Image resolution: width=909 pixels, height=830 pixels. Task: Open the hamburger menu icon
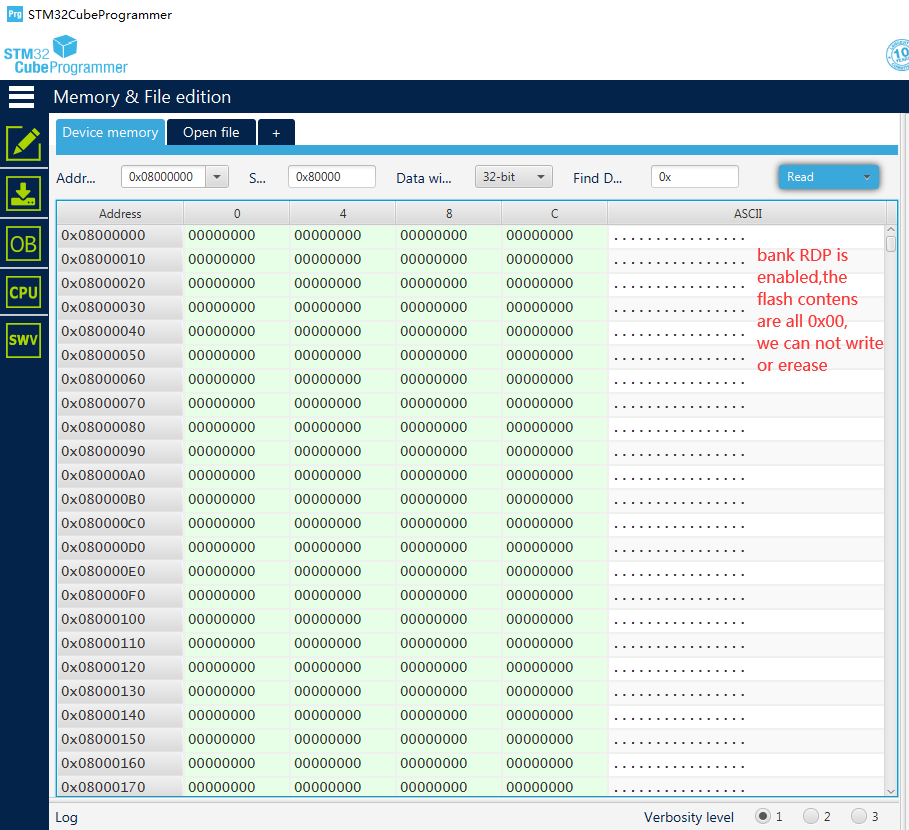click(x=21, y=97)
